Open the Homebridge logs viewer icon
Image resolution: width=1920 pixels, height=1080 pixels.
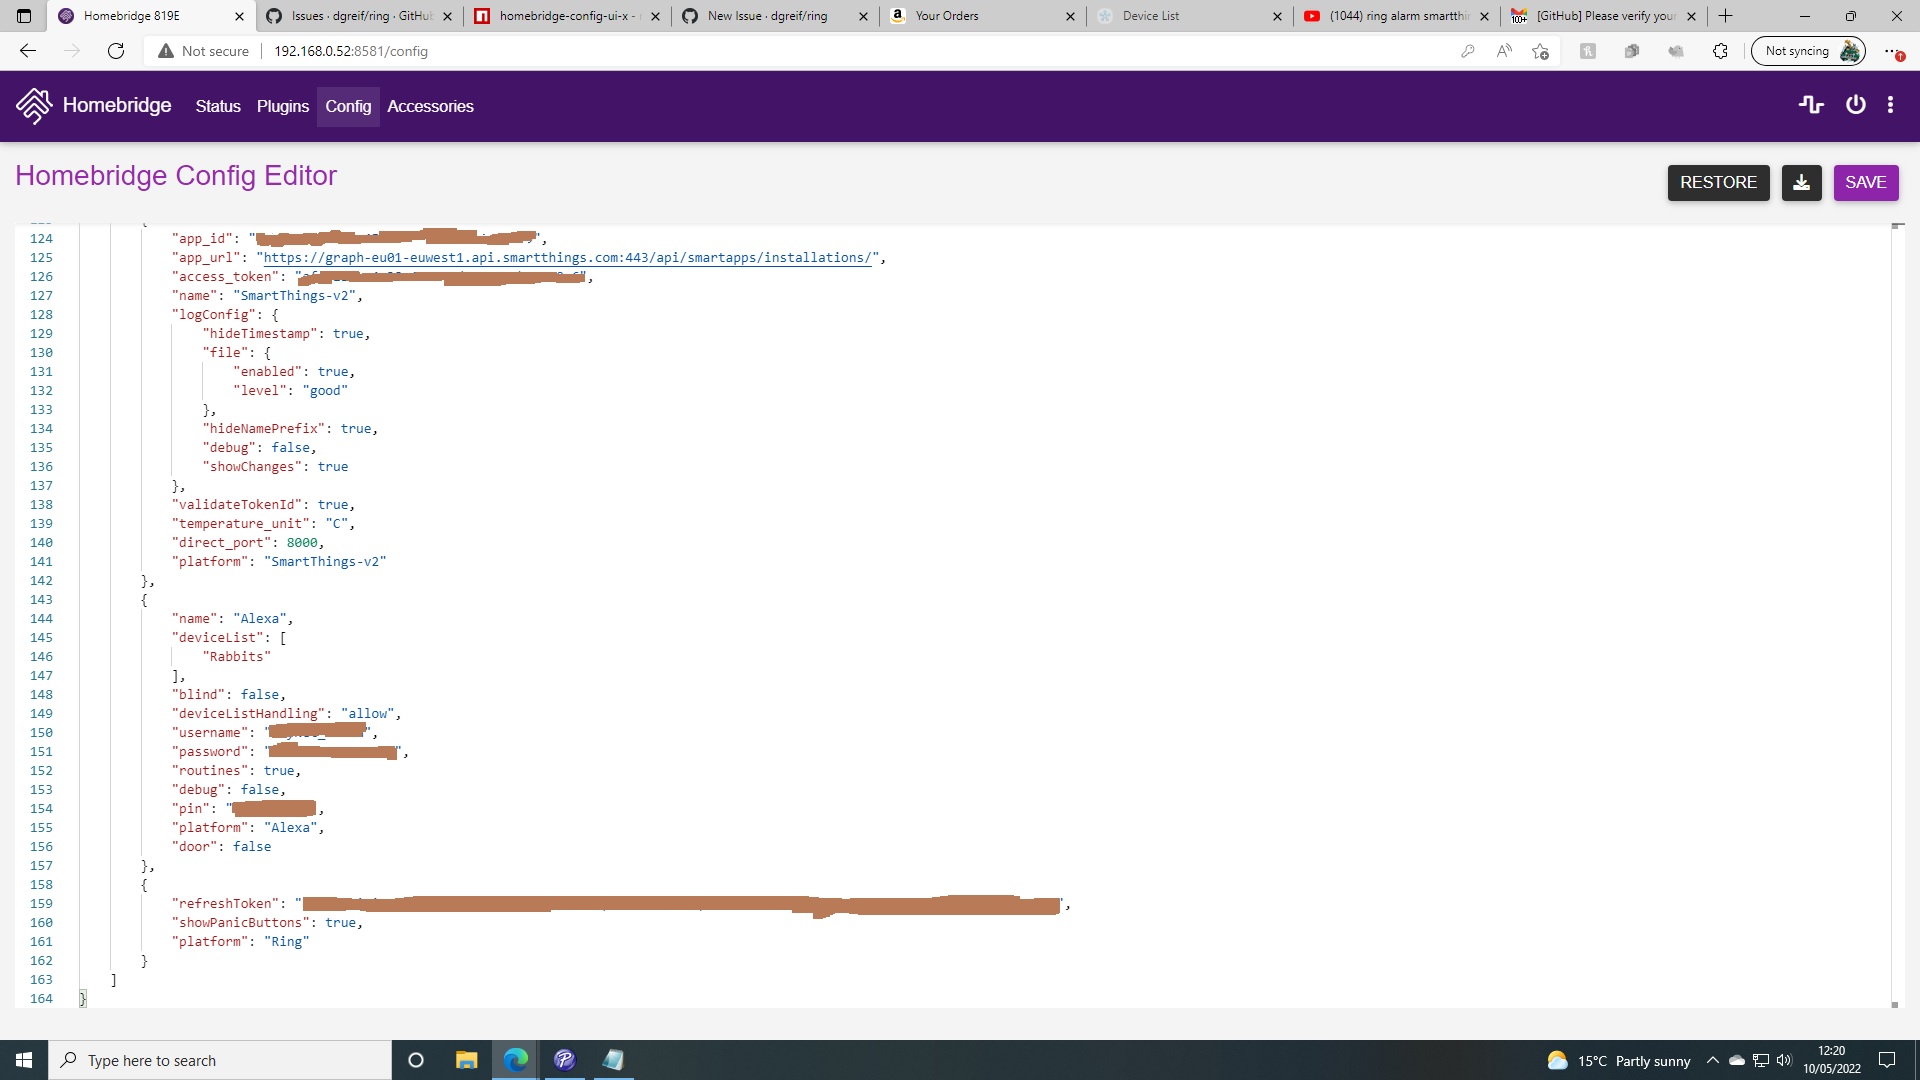click(x=1812, y=104)
